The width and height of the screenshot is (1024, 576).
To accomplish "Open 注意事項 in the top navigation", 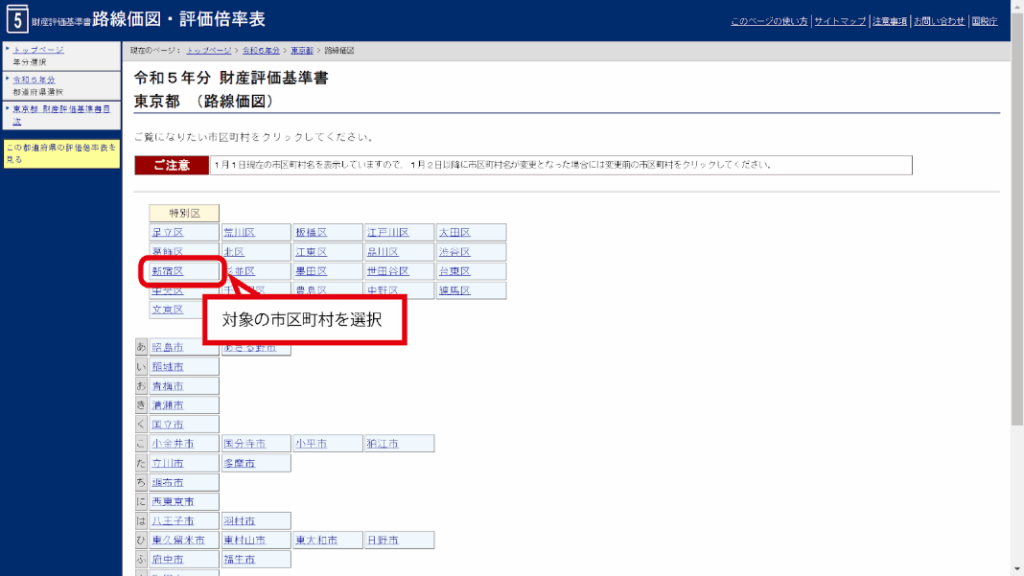I will pyautogui.click(x=889, y=21).
